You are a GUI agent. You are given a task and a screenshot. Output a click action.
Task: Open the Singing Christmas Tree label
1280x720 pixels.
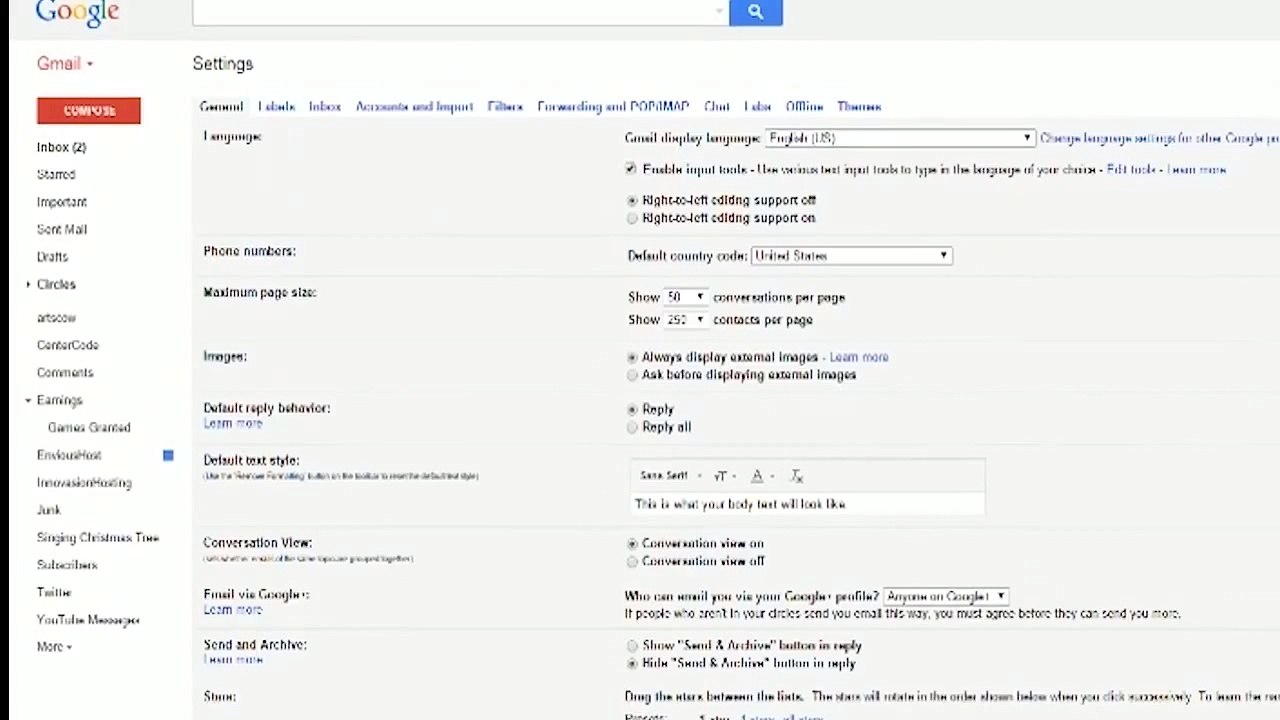point(98,538)
